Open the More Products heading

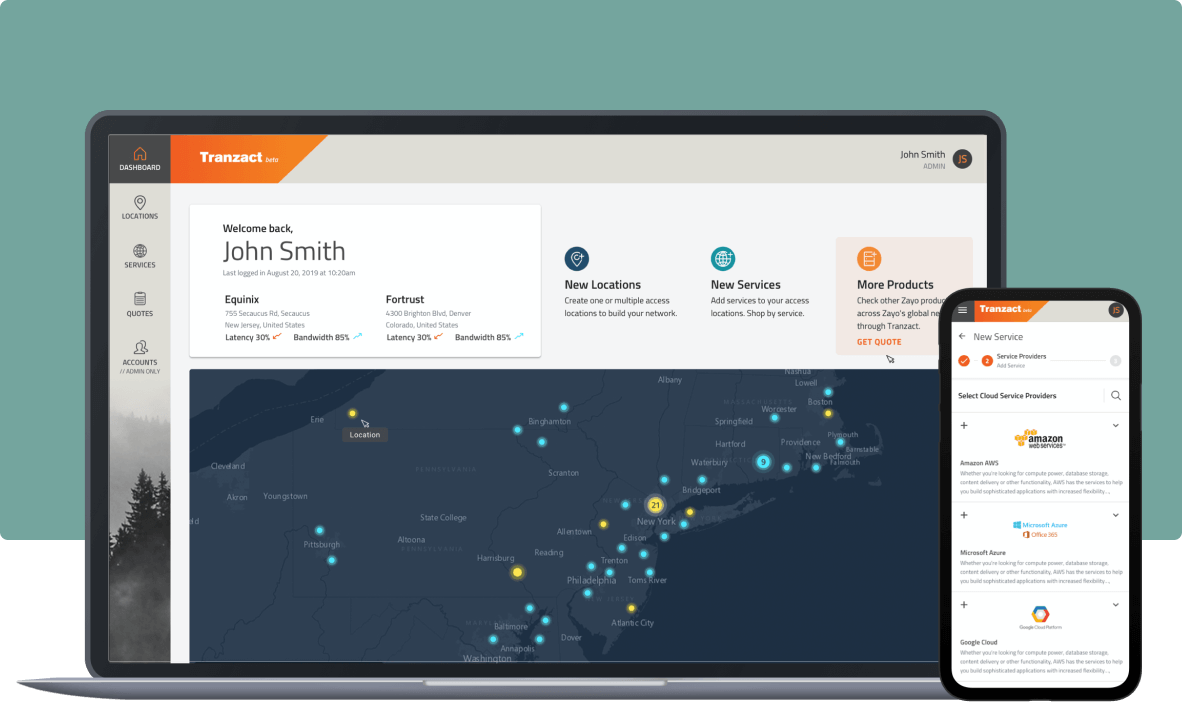(895, 284)
